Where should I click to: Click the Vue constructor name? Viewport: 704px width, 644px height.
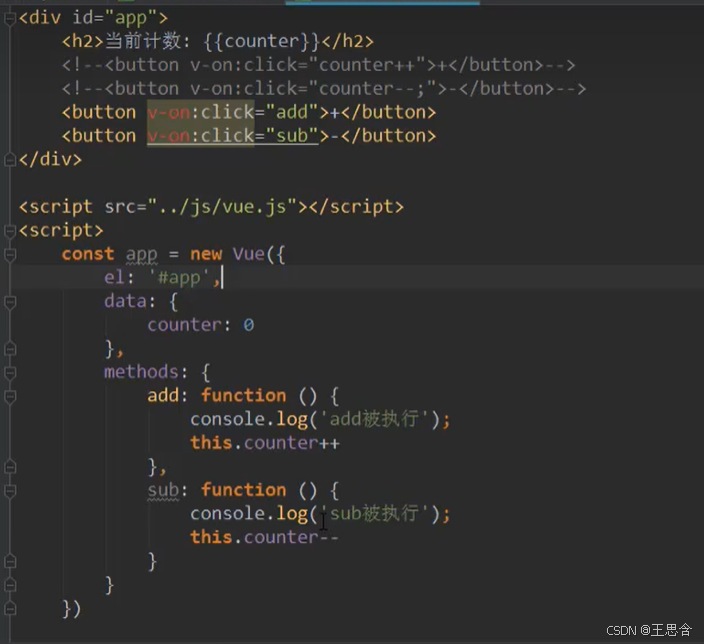[249, 254]
